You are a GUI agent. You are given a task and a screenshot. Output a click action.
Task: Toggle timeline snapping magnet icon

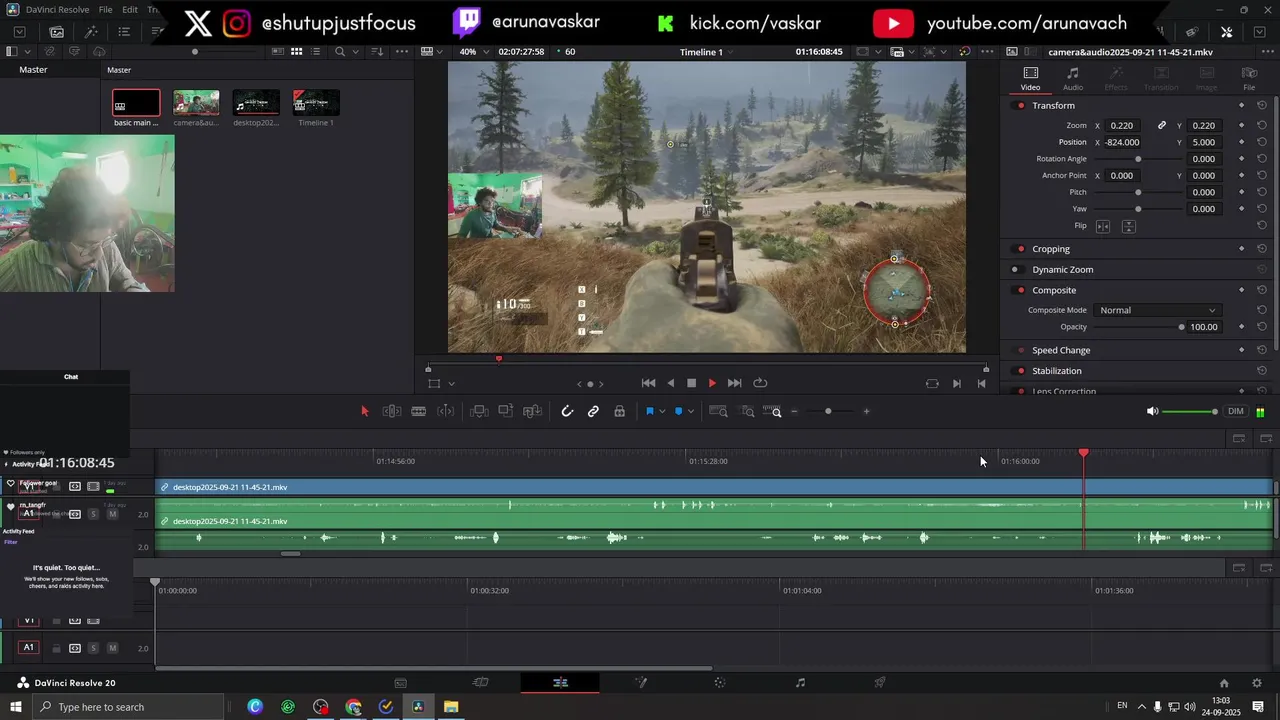(x=567, y=411)
